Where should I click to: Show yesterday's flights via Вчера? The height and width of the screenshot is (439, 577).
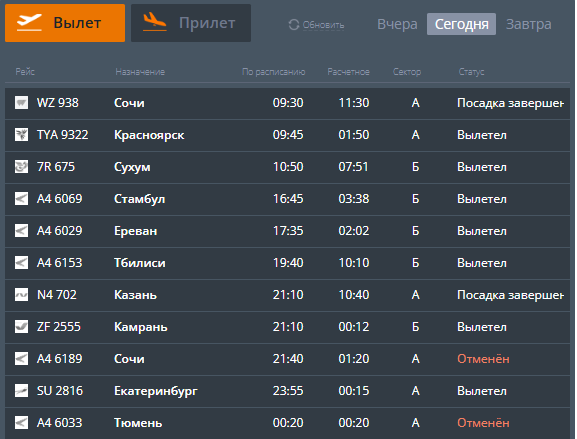point(397,24)
